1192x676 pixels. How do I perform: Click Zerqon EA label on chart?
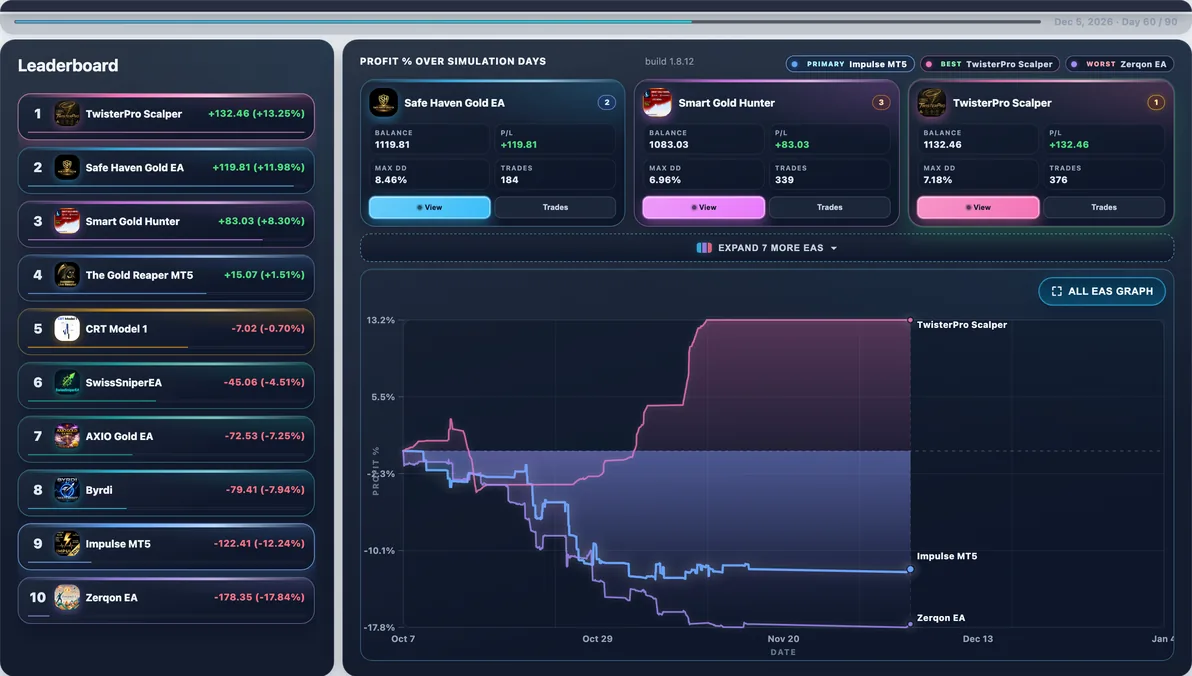point(941,618)
